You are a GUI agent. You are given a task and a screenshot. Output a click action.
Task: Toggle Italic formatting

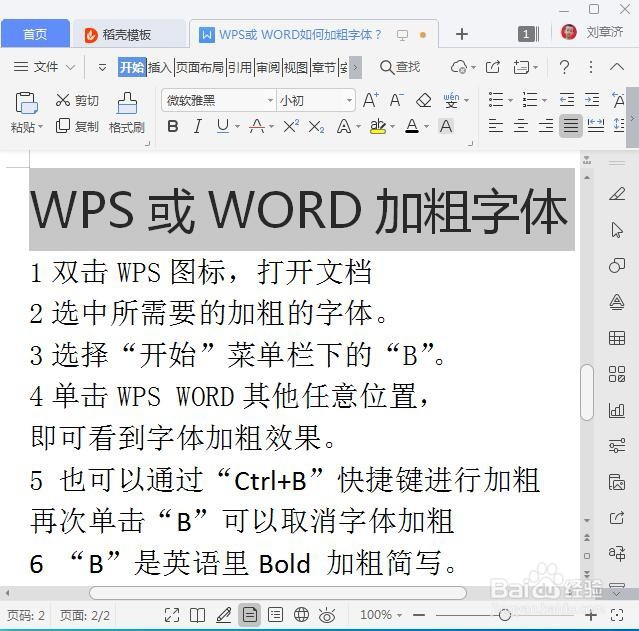[x=198, y=126]
